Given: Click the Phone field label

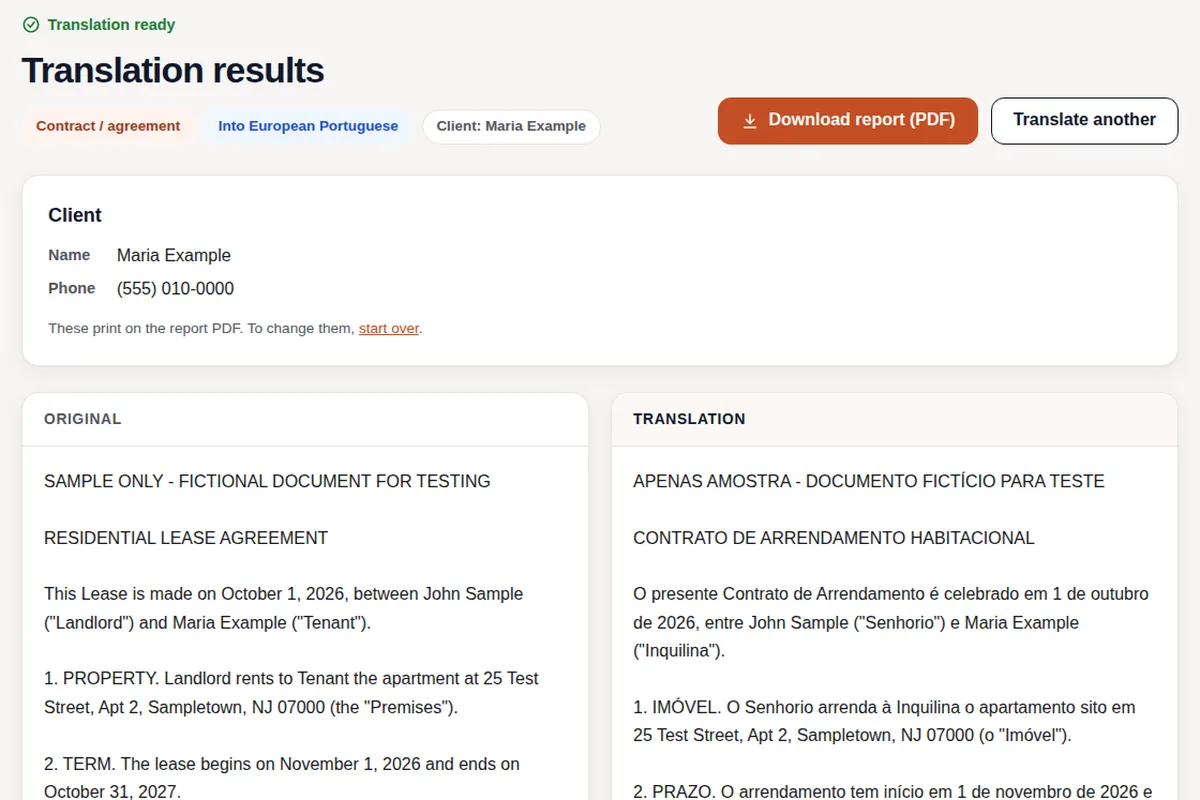Looking at the screenshot, I should [72, 288].
